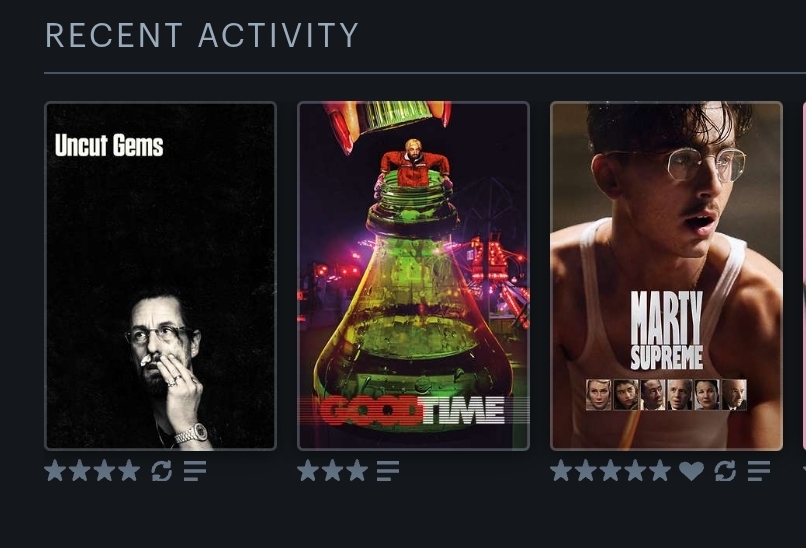Click the fifth star under Marty Supreme

coord(660,470)
